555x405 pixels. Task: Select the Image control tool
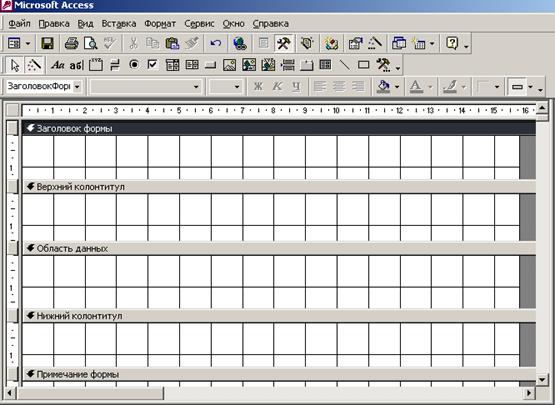click(x=229, y=65)
